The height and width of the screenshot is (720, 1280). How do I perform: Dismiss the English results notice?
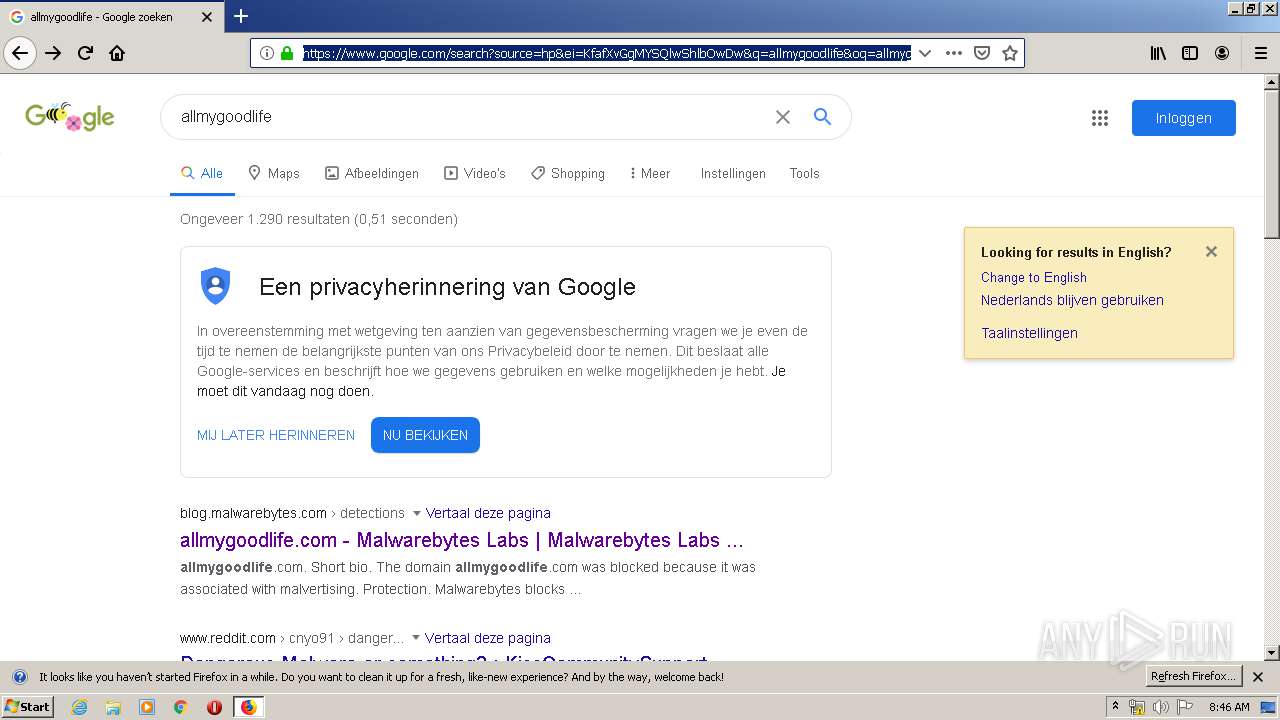pyautogui.click(x=1211, y=252)
